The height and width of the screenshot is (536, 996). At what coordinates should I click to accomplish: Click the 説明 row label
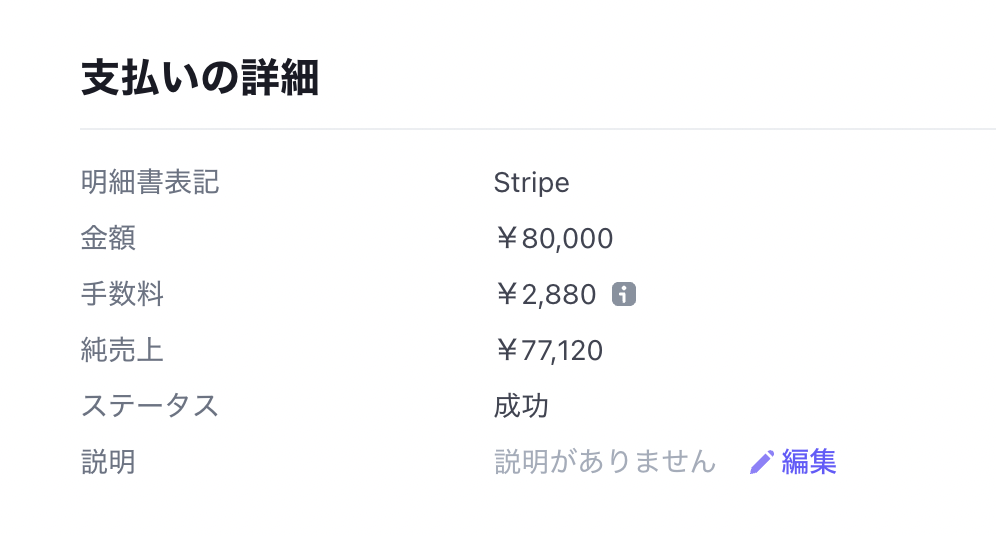tap(108, 462)
